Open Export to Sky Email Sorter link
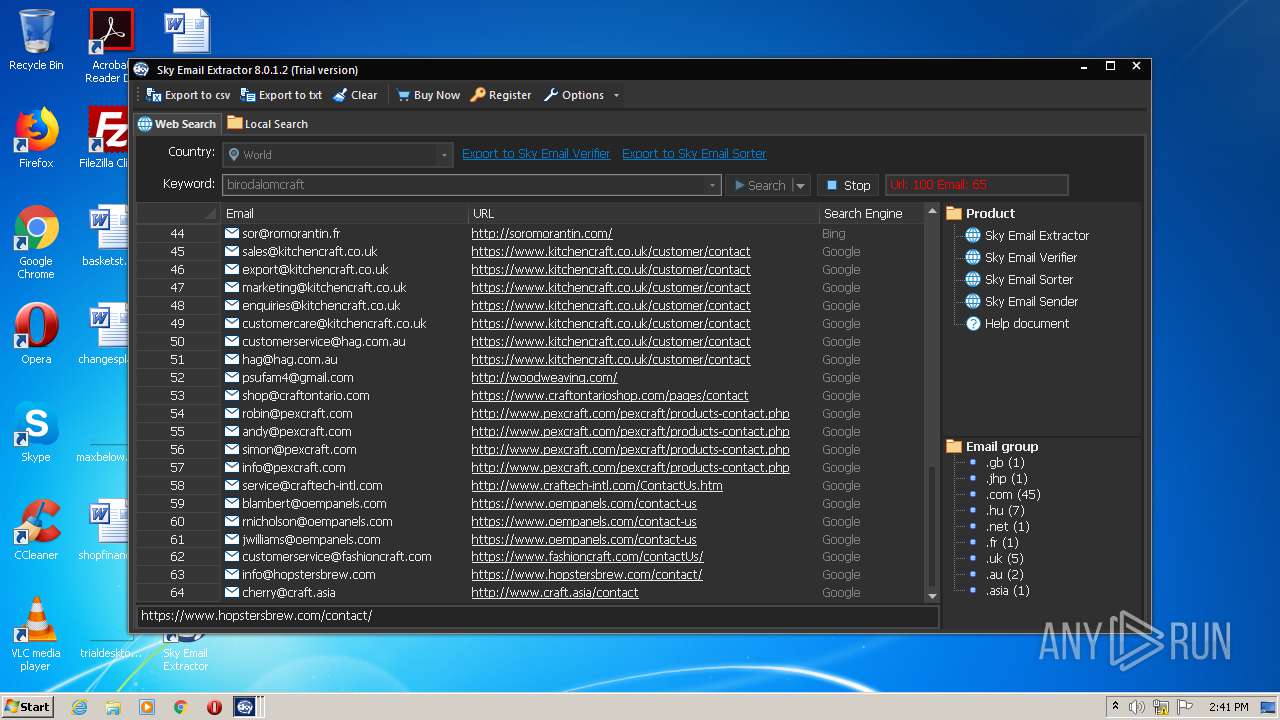The image size is (1280, 720). (694, 153)
